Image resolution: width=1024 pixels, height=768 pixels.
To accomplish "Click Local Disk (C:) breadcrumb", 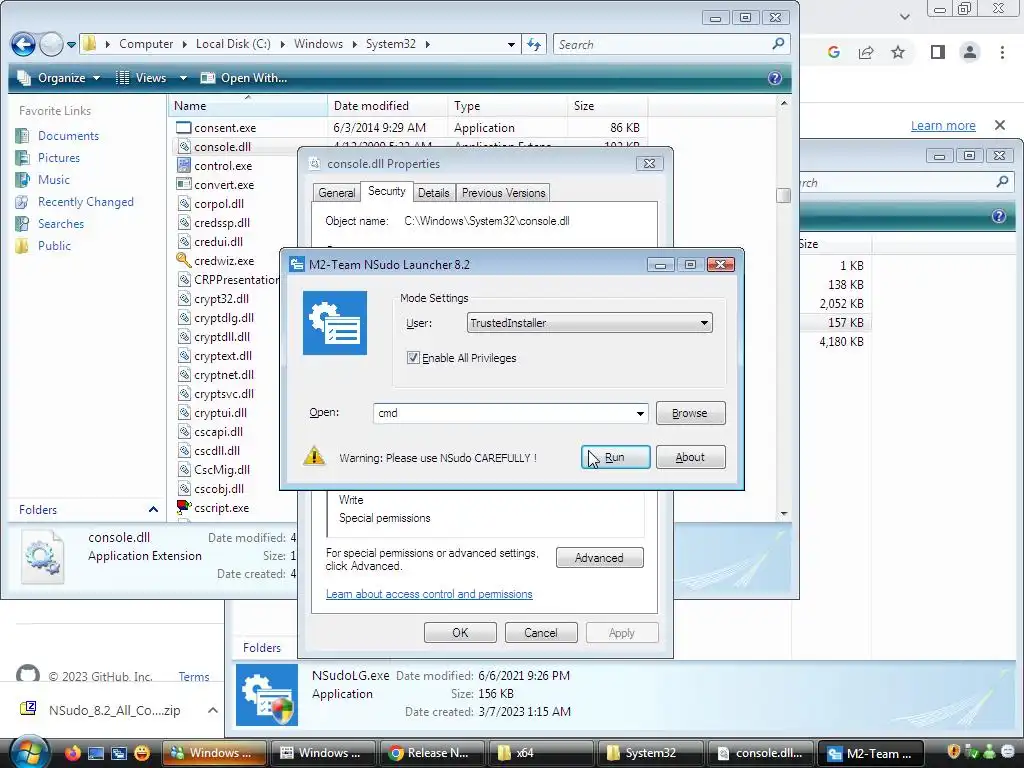I will point(233,44).
